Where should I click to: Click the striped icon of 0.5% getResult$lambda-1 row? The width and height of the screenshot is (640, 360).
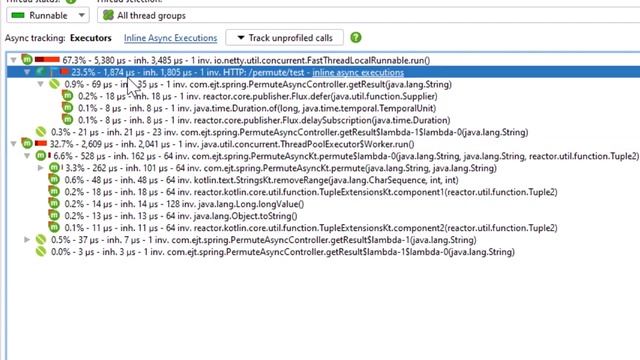pyautogui.click(x=41, y=240)
